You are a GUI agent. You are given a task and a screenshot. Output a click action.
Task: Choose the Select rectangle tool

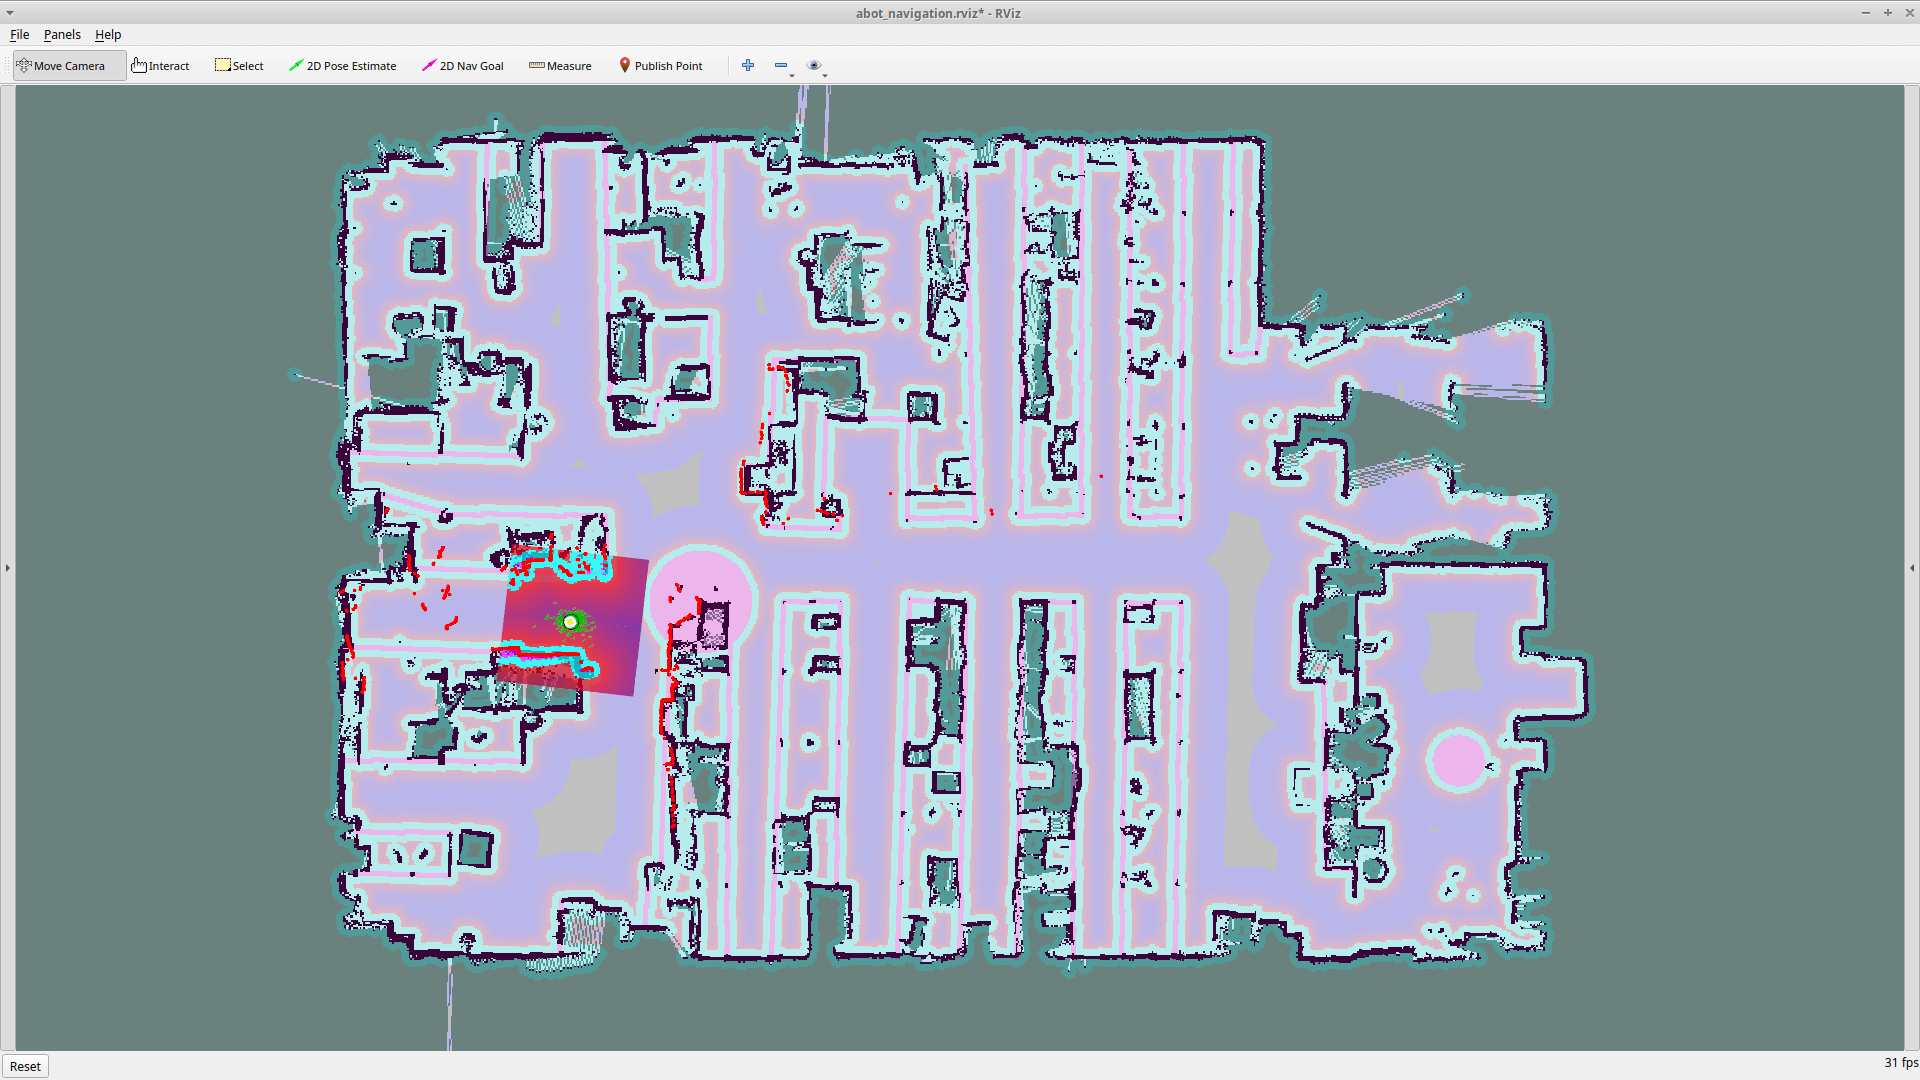(x=239, y=66)
